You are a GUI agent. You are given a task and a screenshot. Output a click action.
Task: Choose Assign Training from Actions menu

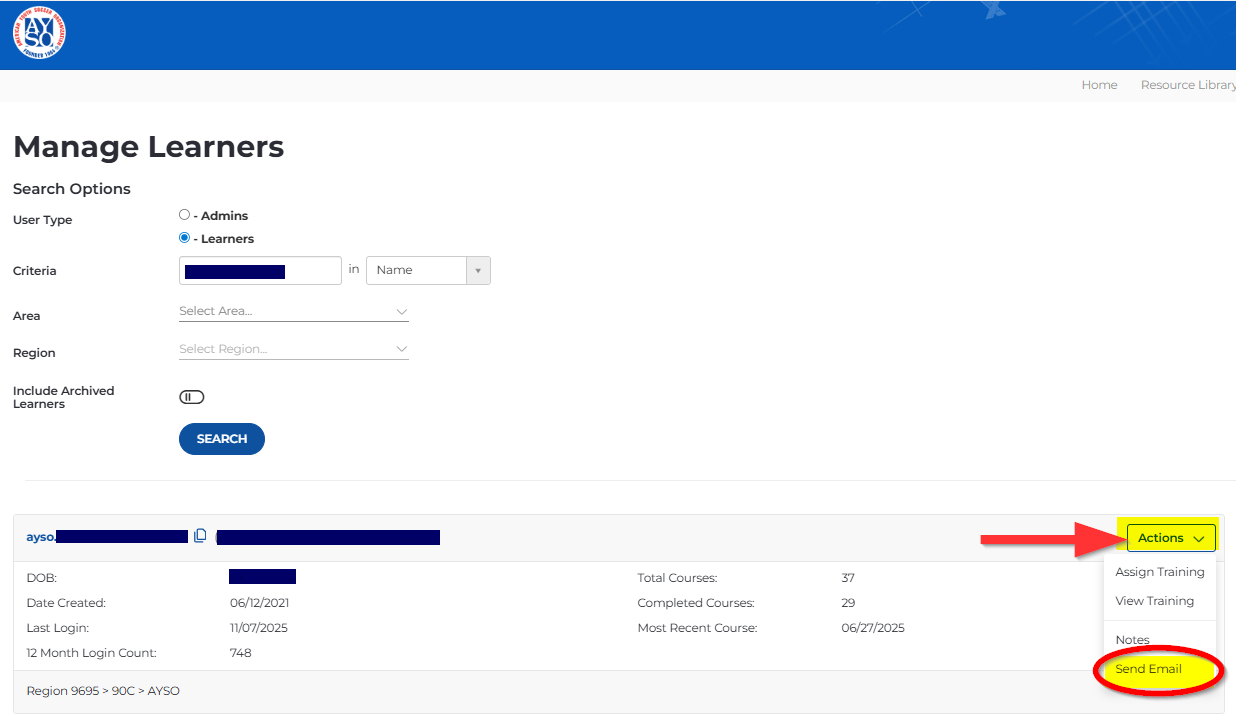click(1159, 572)
